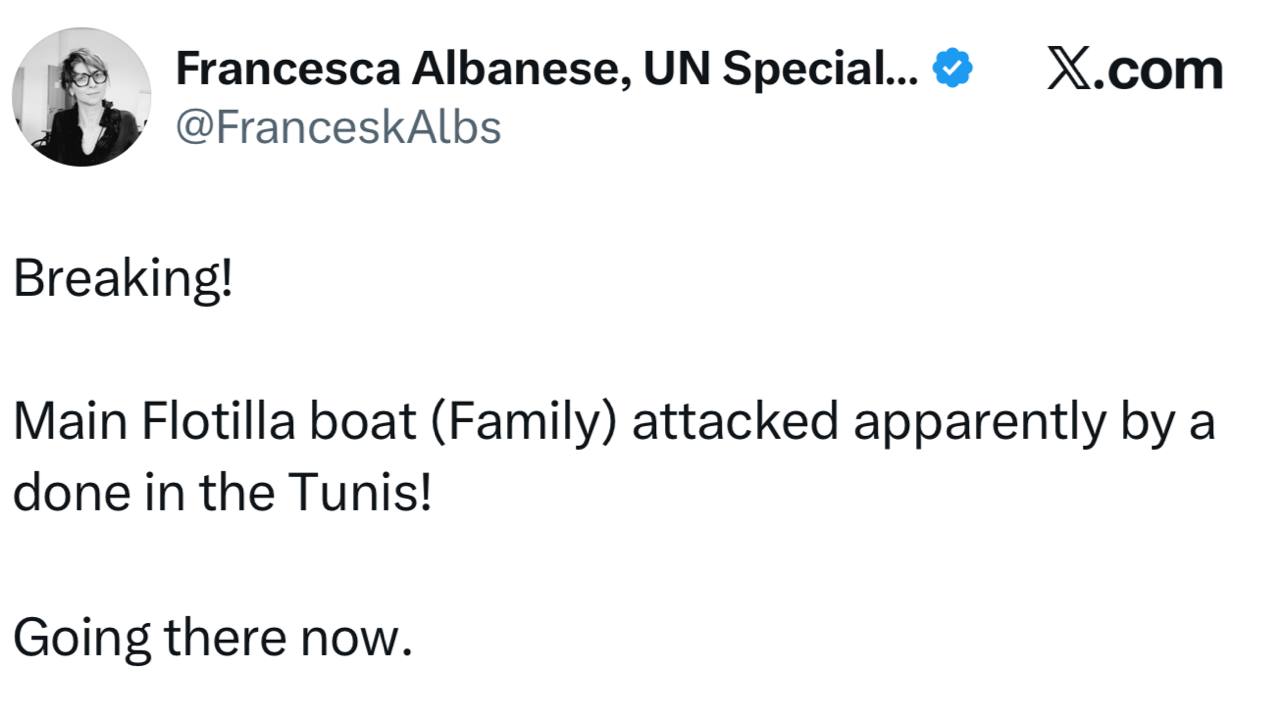Image resolution: width=1280 pixels, height=719 pixels.
Task: Click the display name "Francesca Albanese"
Action: pos(400,69)
